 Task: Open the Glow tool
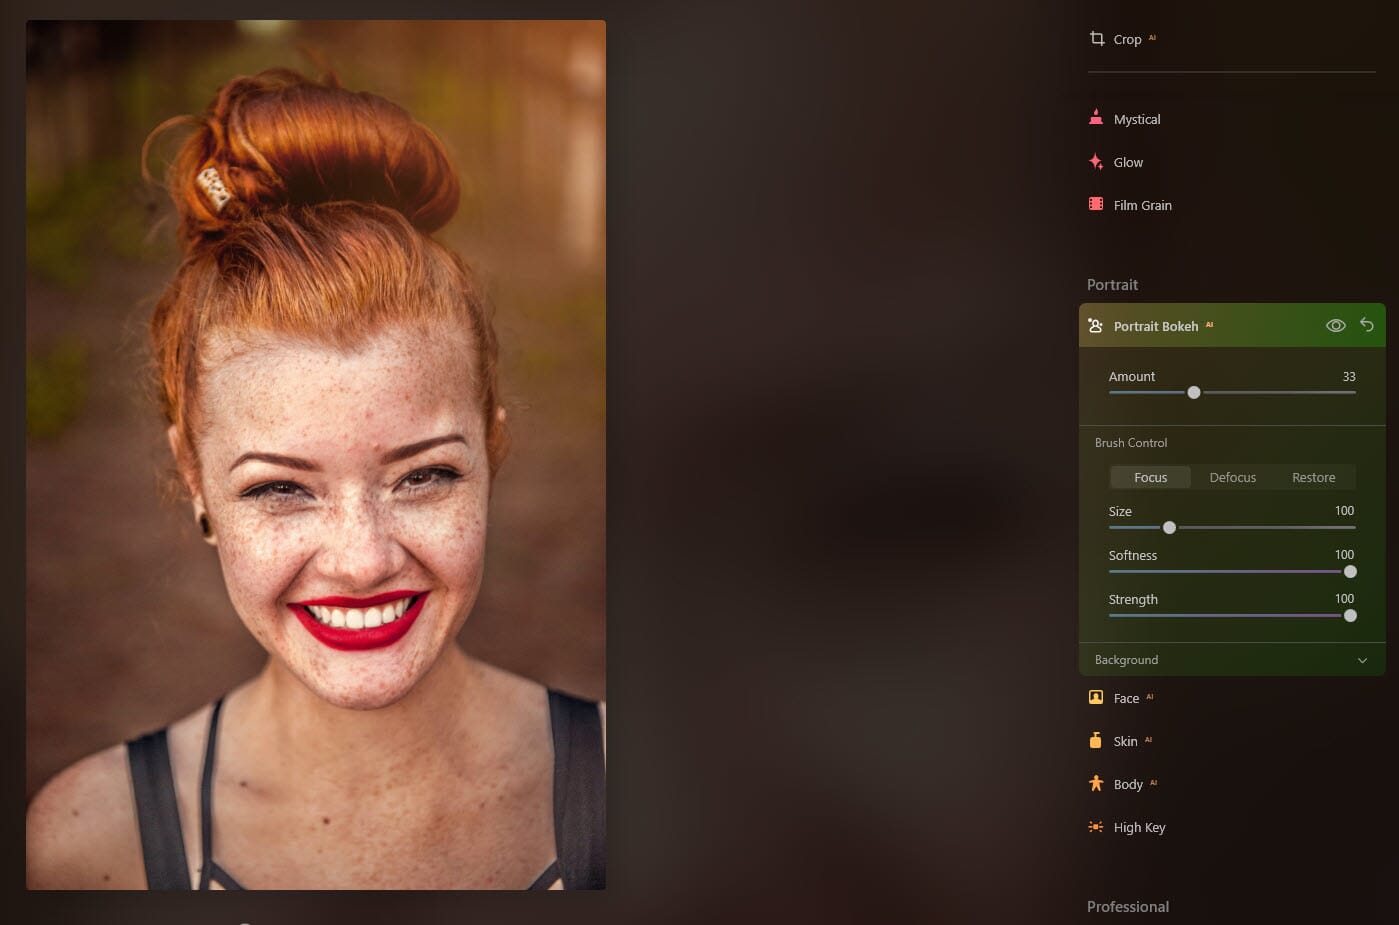[1128, 162]
